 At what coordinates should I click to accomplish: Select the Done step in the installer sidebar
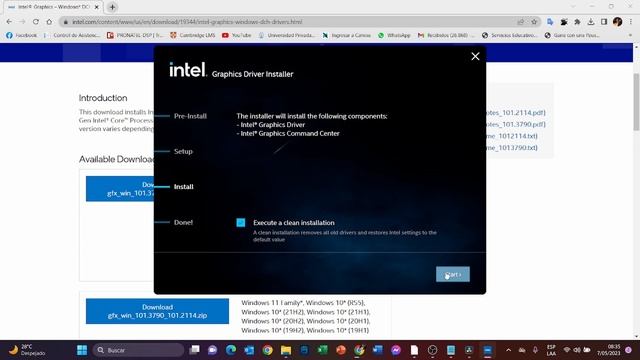tap(183, 222)
